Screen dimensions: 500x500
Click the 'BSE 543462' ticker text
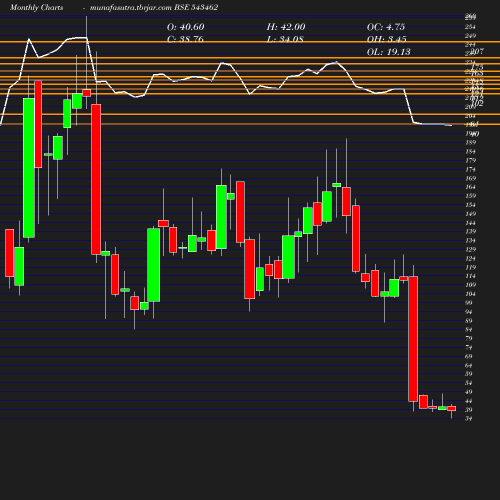pyautogui.click(x=196, y=7)
